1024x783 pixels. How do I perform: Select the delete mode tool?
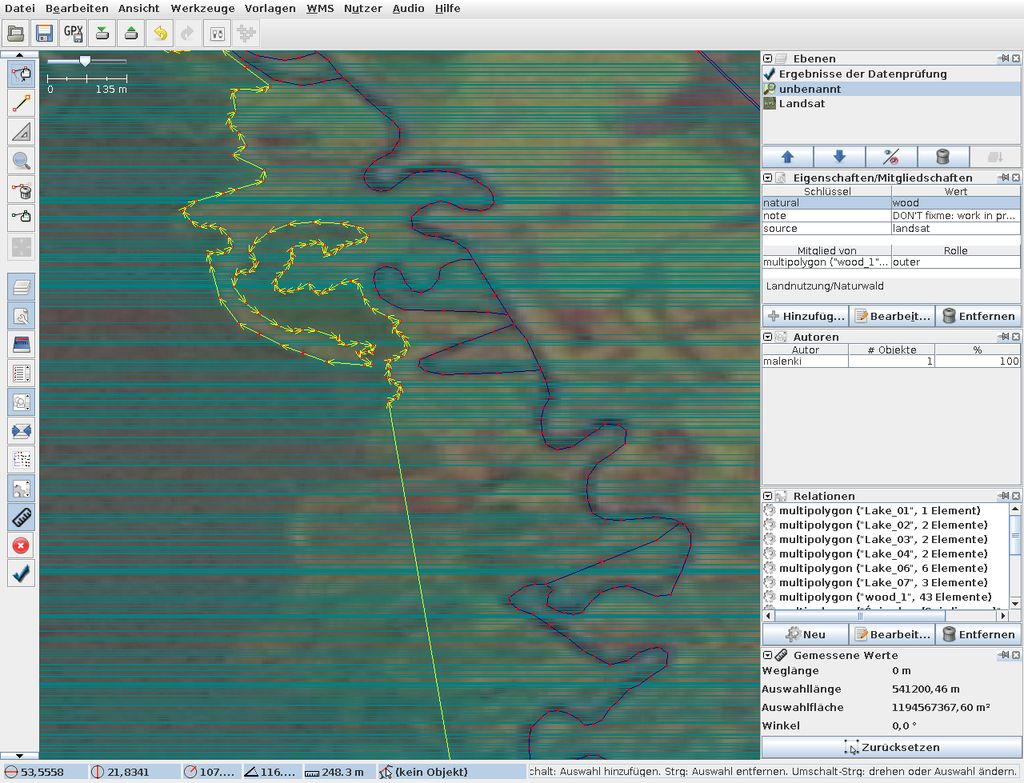(21, 189)
